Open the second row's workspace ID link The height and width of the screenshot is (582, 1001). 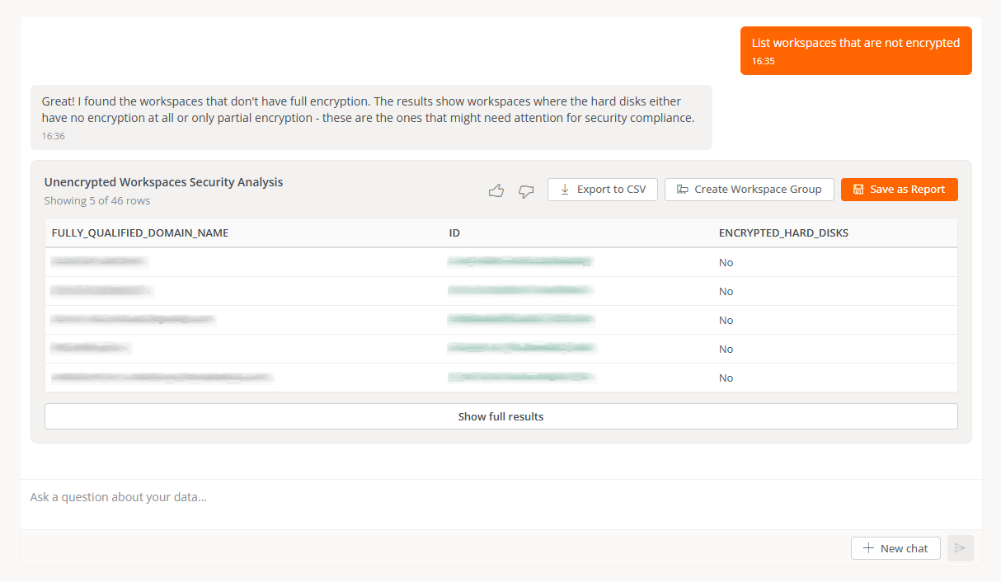click(520, 291)
